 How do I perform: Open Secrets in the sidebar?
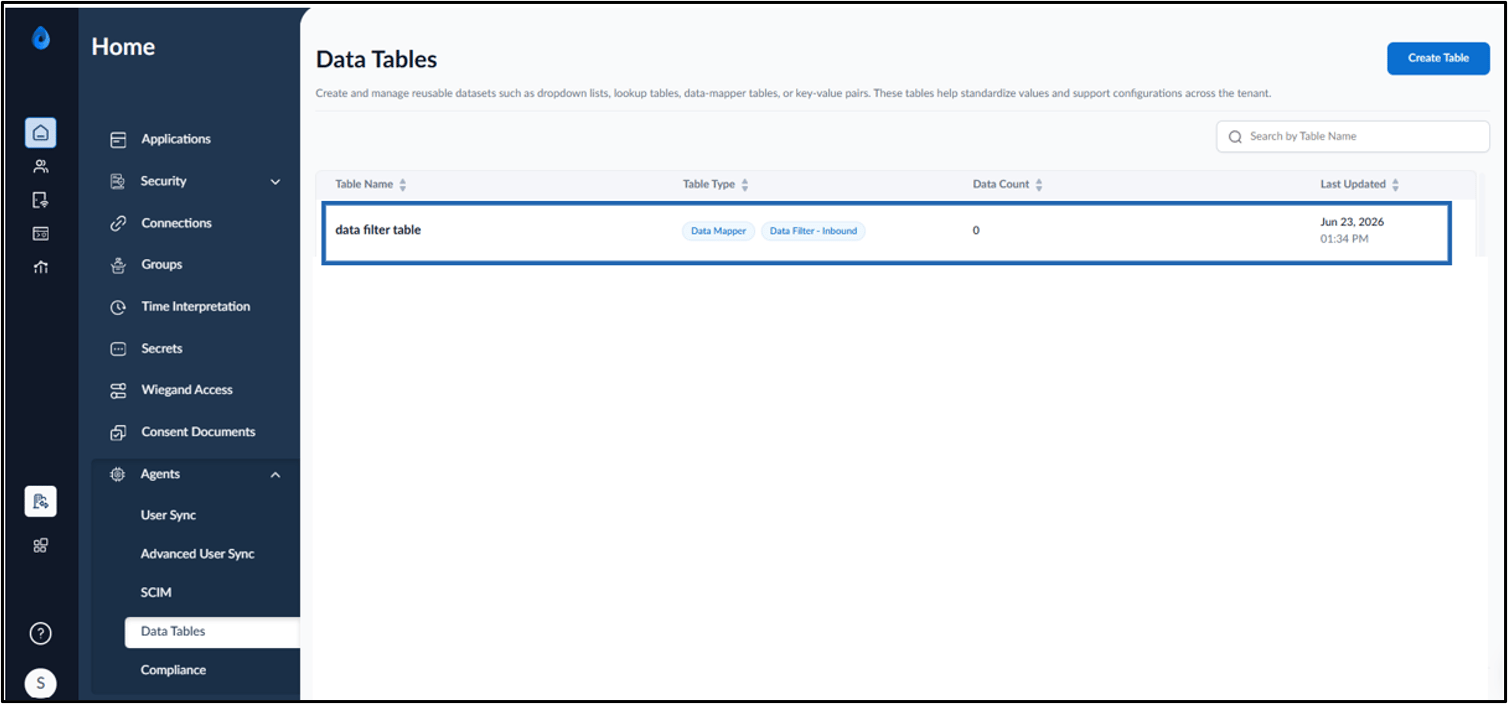[162, 349]
